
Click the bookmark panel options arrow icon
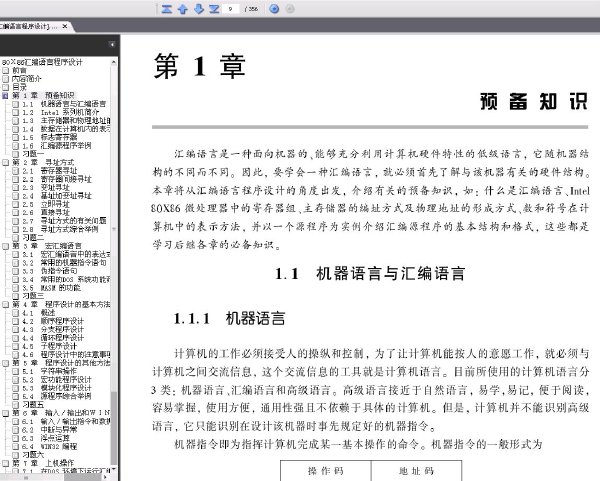coord(112,44)
